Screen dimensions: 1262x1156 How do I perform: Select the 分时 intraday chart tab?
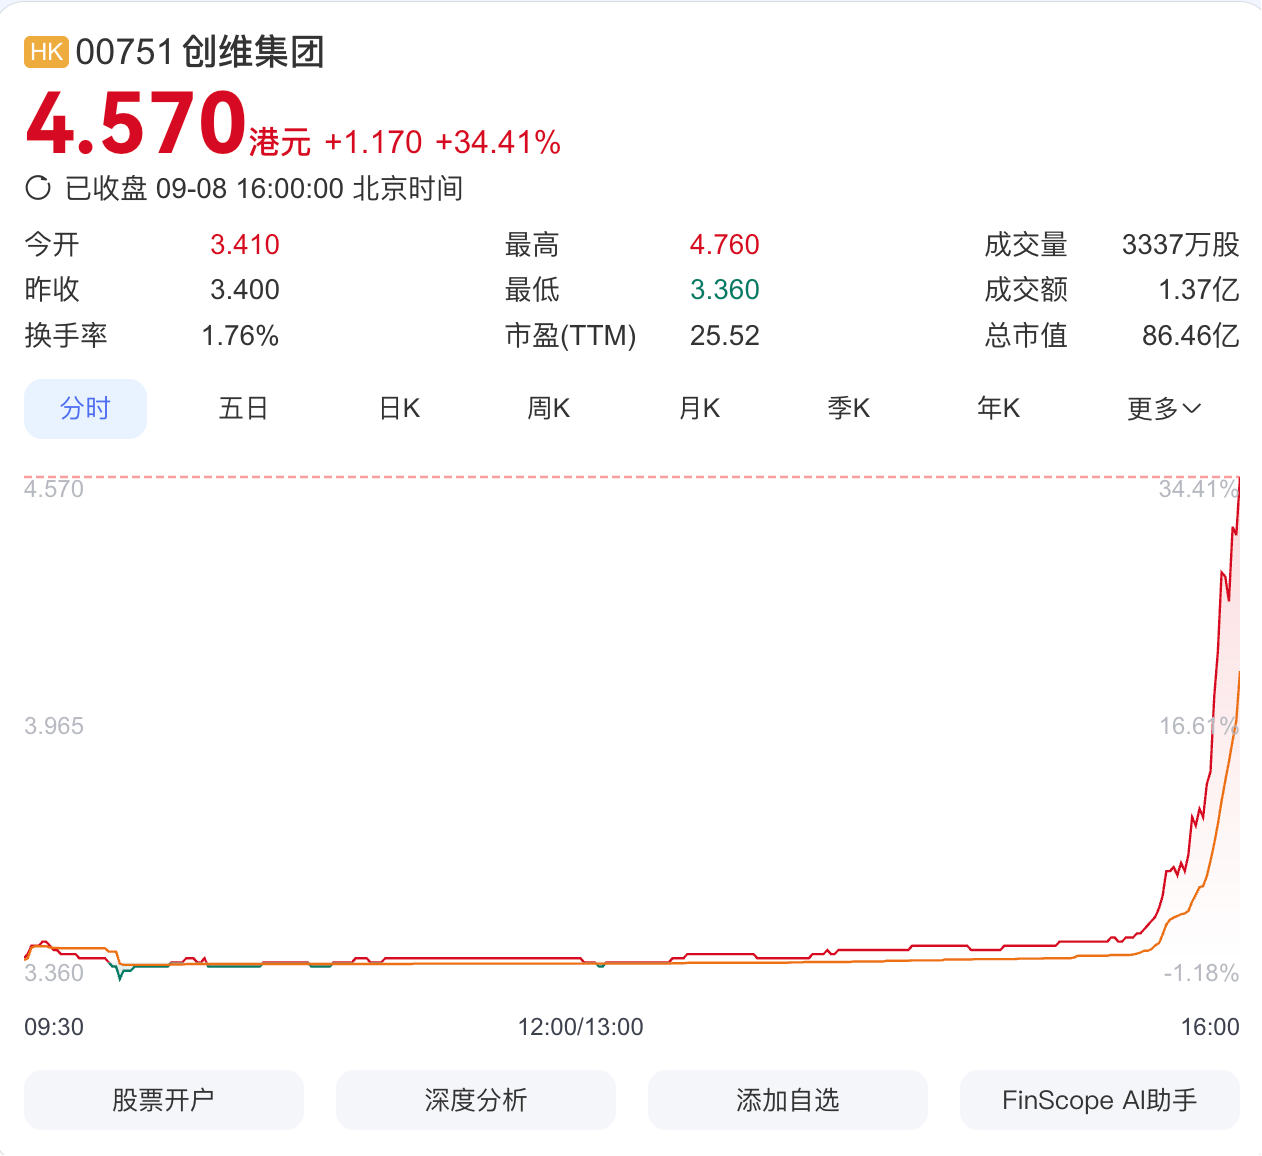(x=85, y=409)
